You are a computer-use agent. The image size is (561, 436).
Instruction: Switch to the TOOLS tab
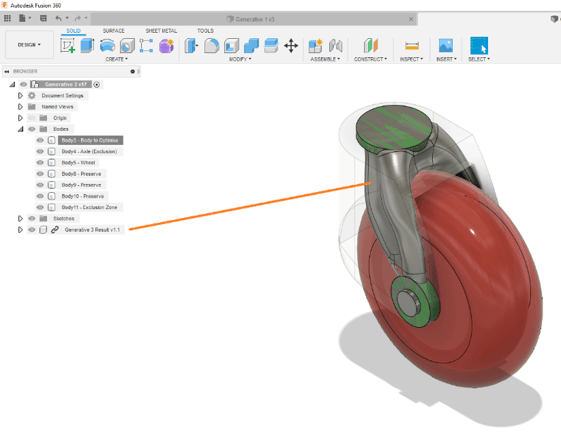pyautogui.click(x=205, y=31)
